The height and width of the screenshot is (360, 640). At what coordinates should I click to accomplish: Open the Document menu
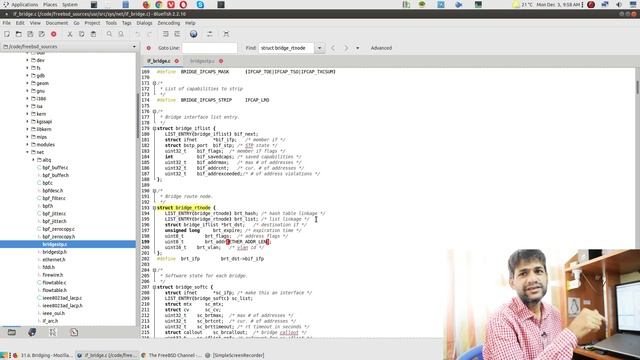57,23
